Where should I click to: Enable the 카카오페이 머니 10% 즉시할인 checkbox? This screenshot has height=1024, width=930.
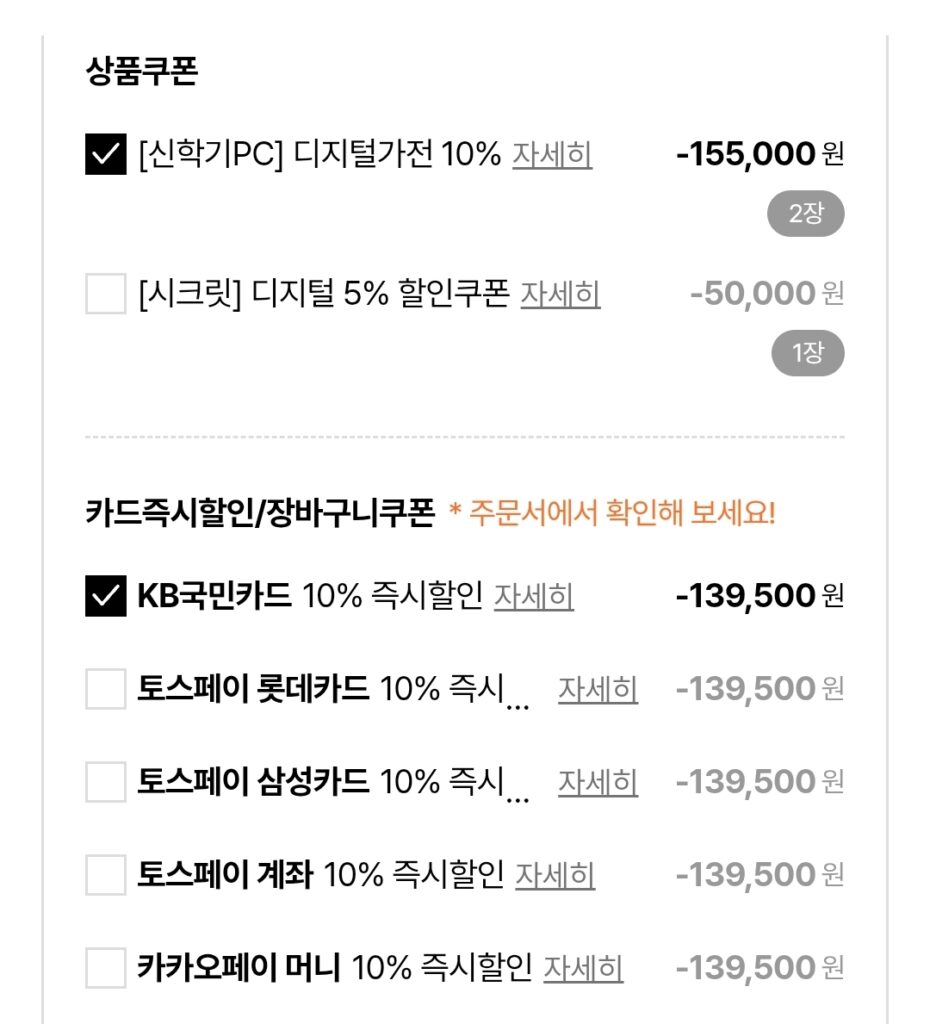(x=106, y=968)
